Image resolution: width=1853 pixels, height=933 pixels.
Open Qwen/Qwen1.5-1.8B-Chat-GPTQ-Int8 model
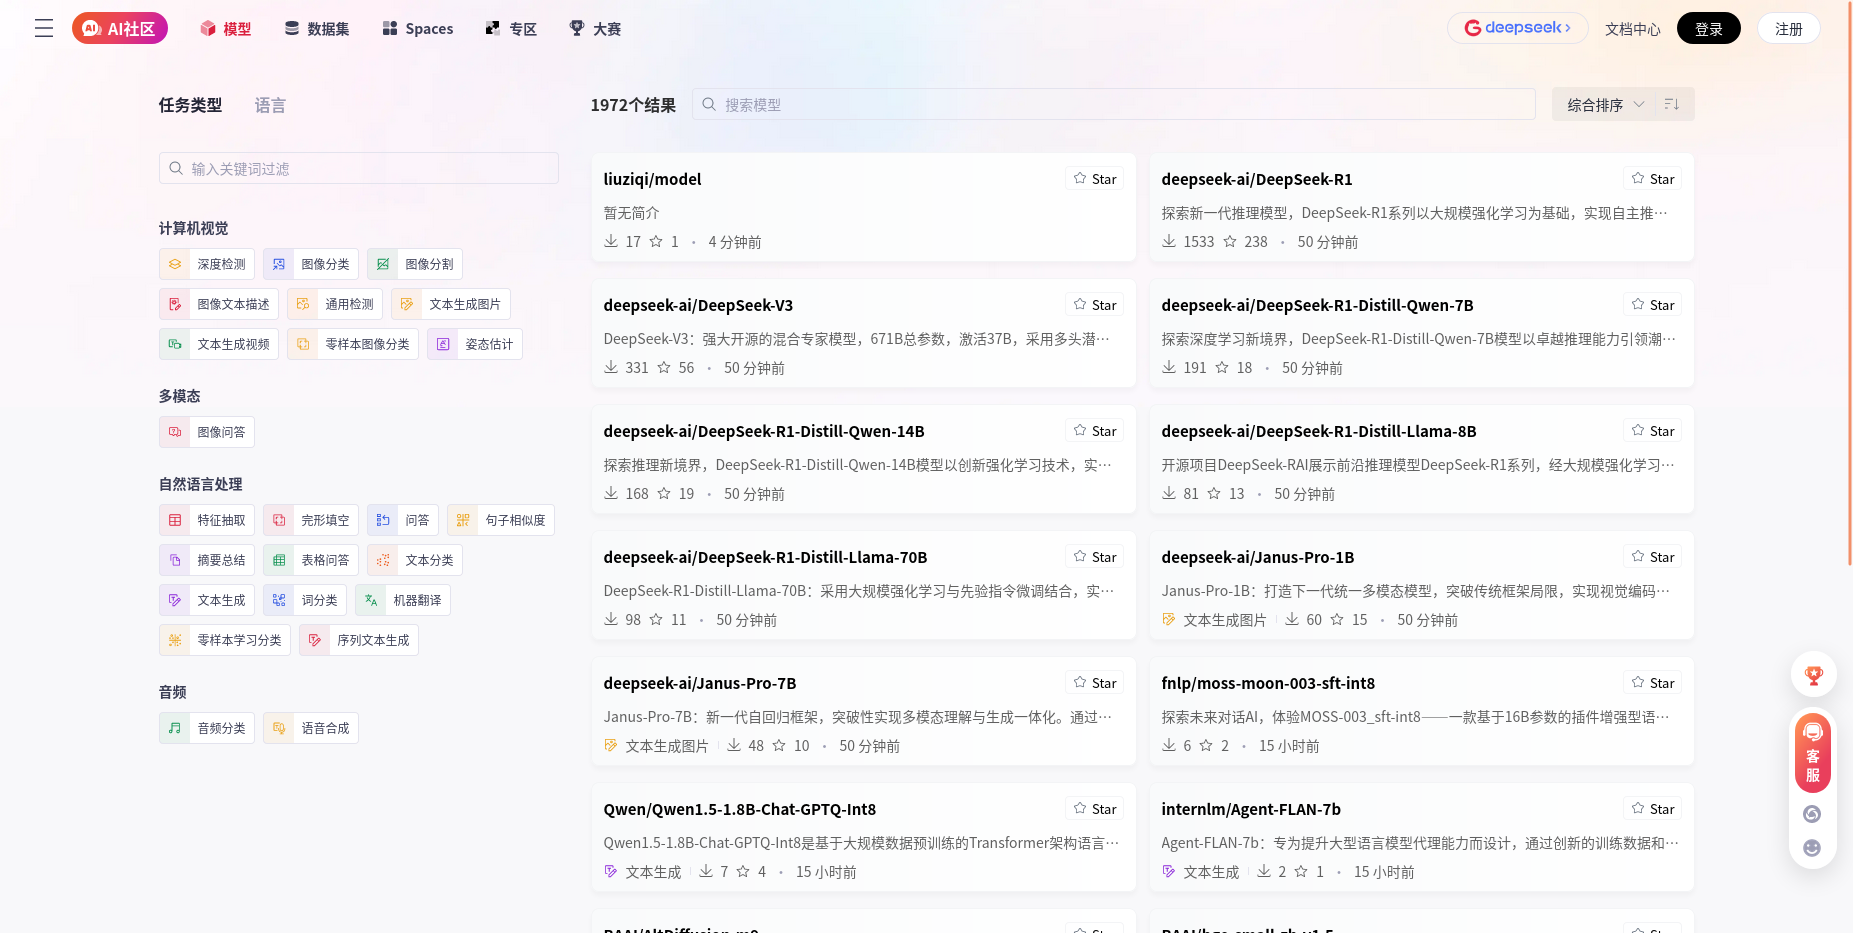tap(740, 809)
